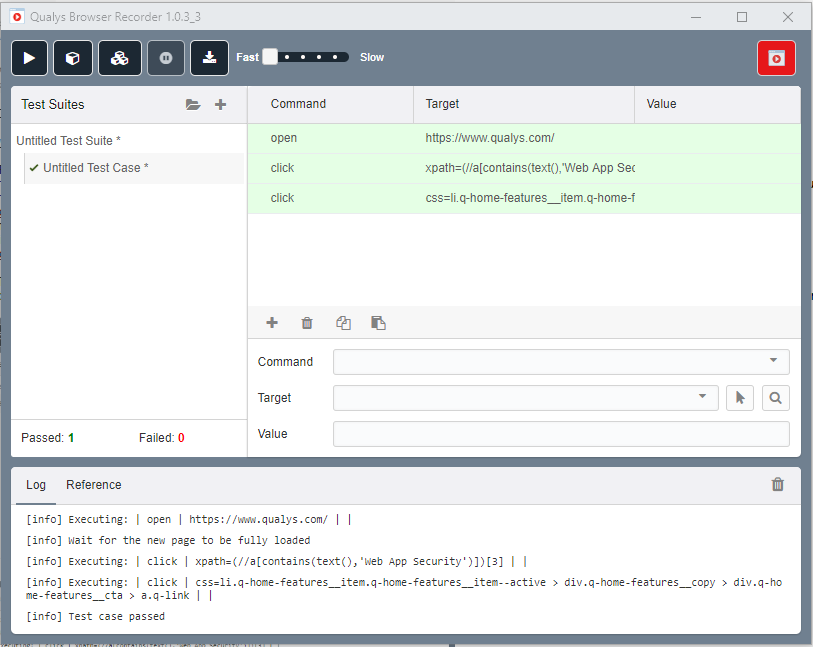Run all test suites via stacked cubes icon

119,57
